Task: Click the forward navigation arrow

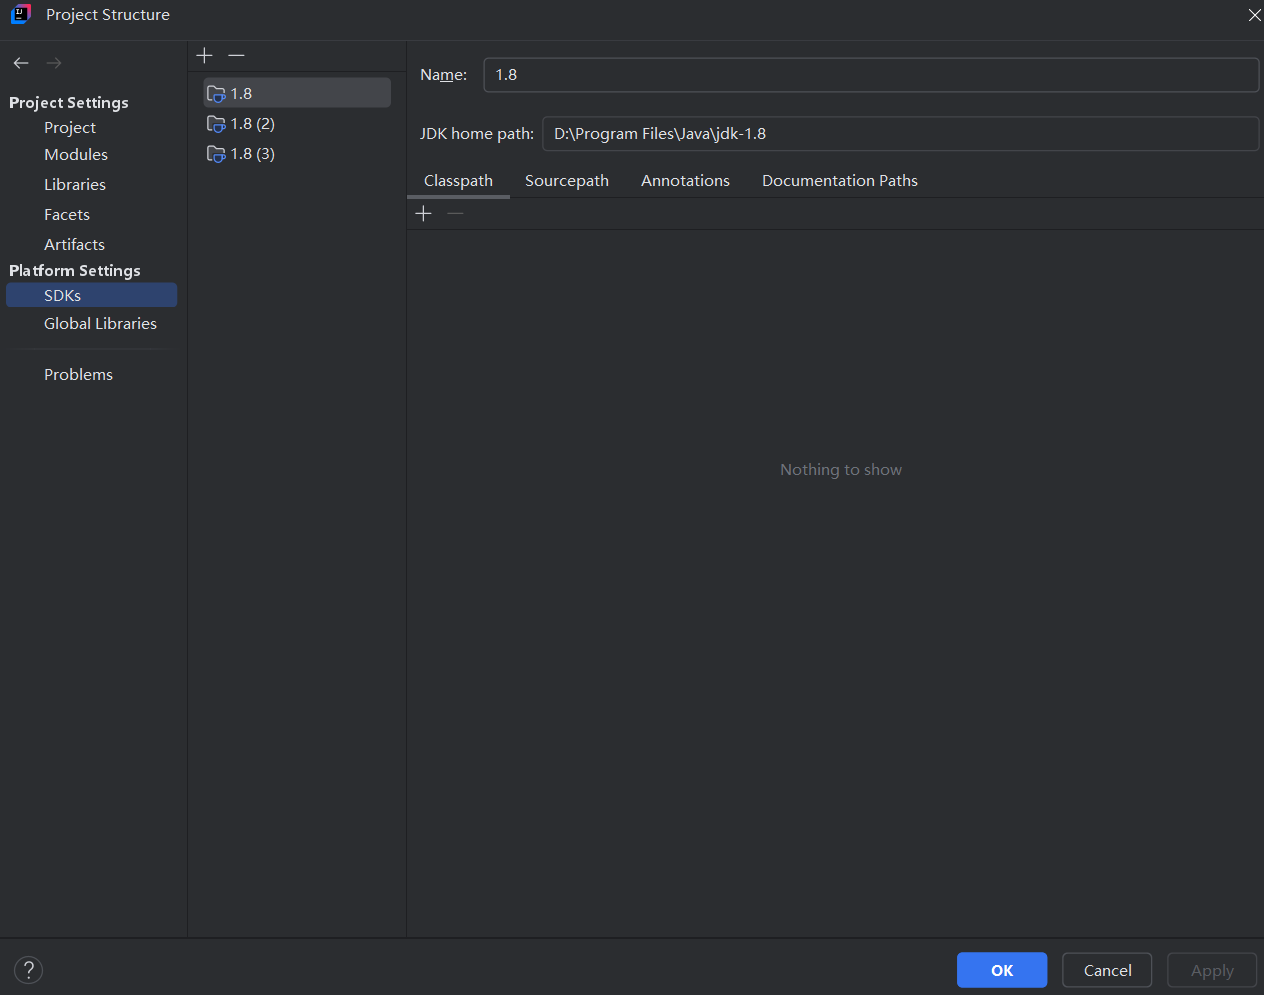Action: point(54,63)
